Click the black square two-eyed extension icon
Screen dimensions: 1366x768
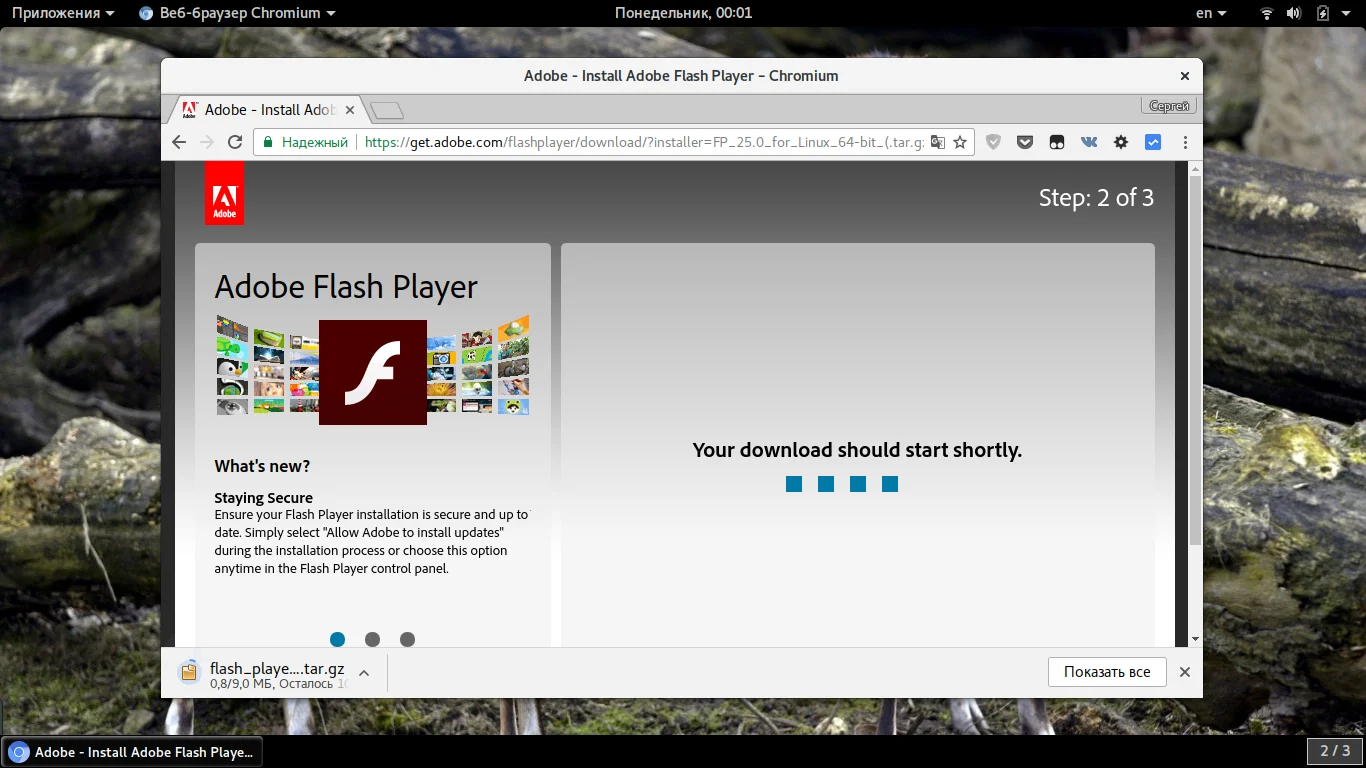pos(1057,142)
